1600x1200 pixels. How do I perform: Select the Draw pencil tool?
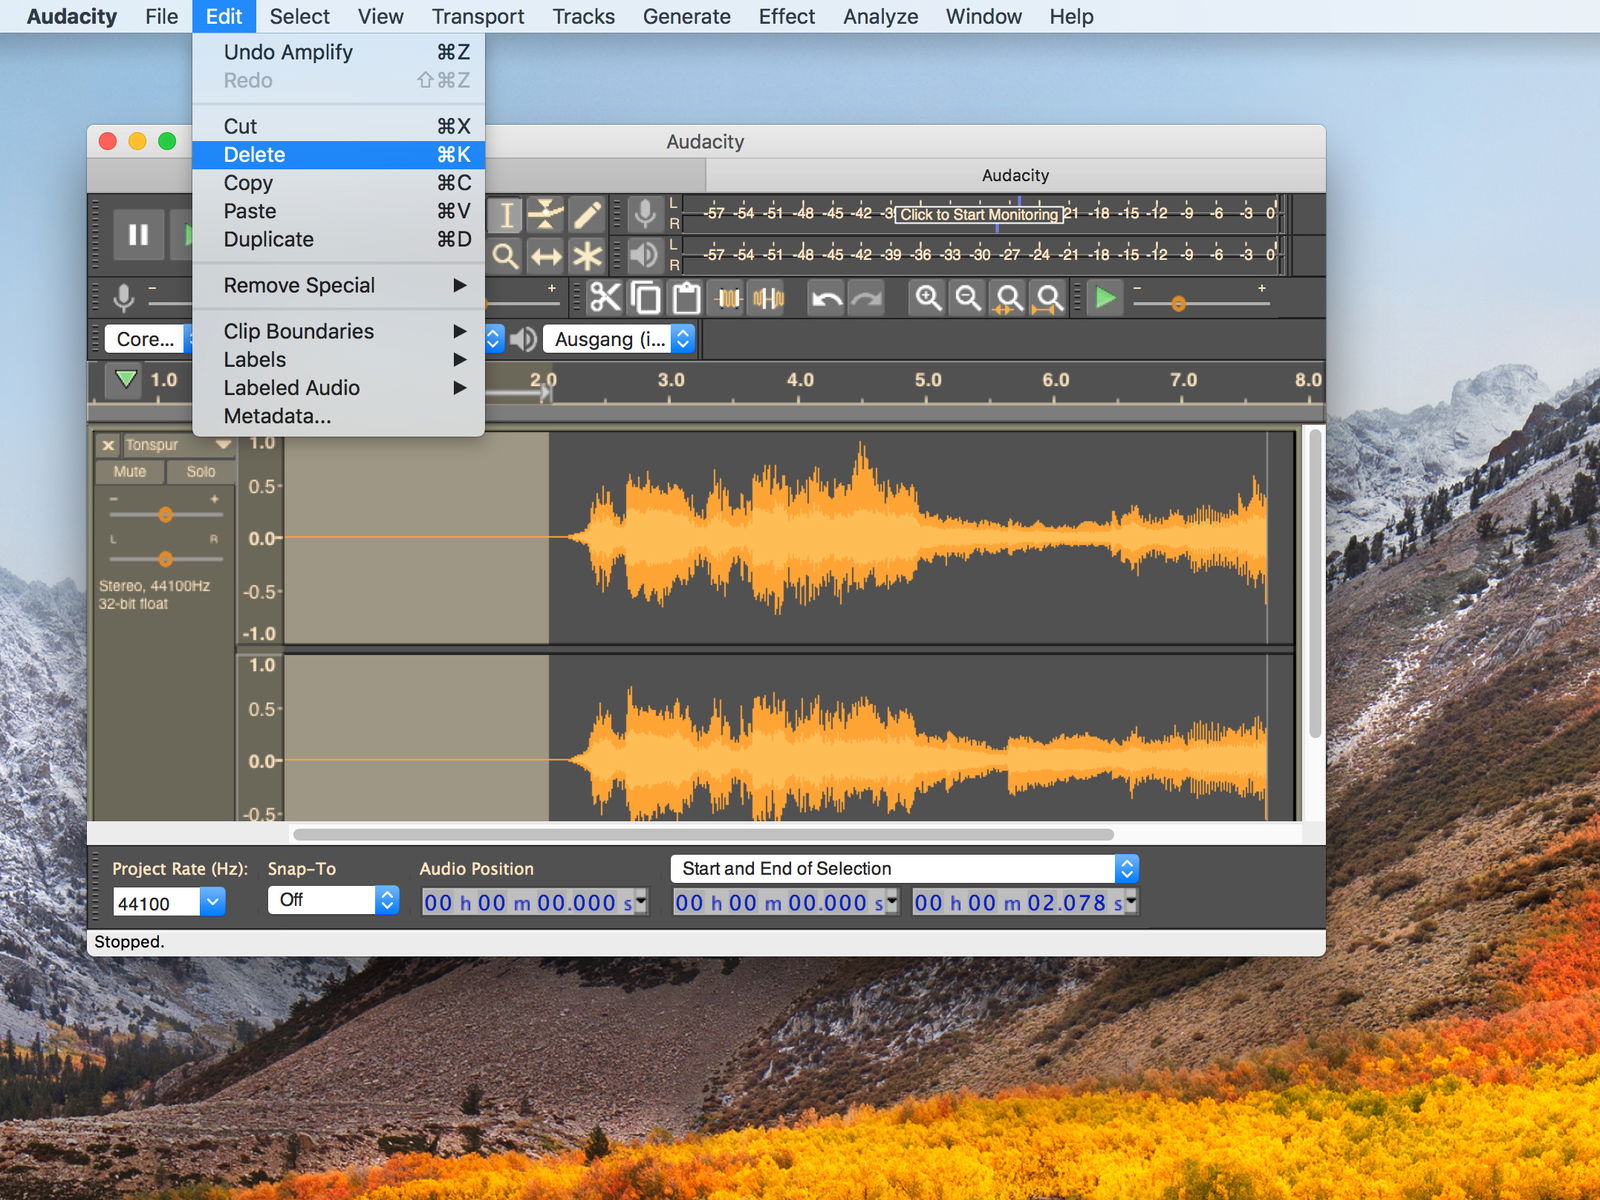[x=587, y=215]
